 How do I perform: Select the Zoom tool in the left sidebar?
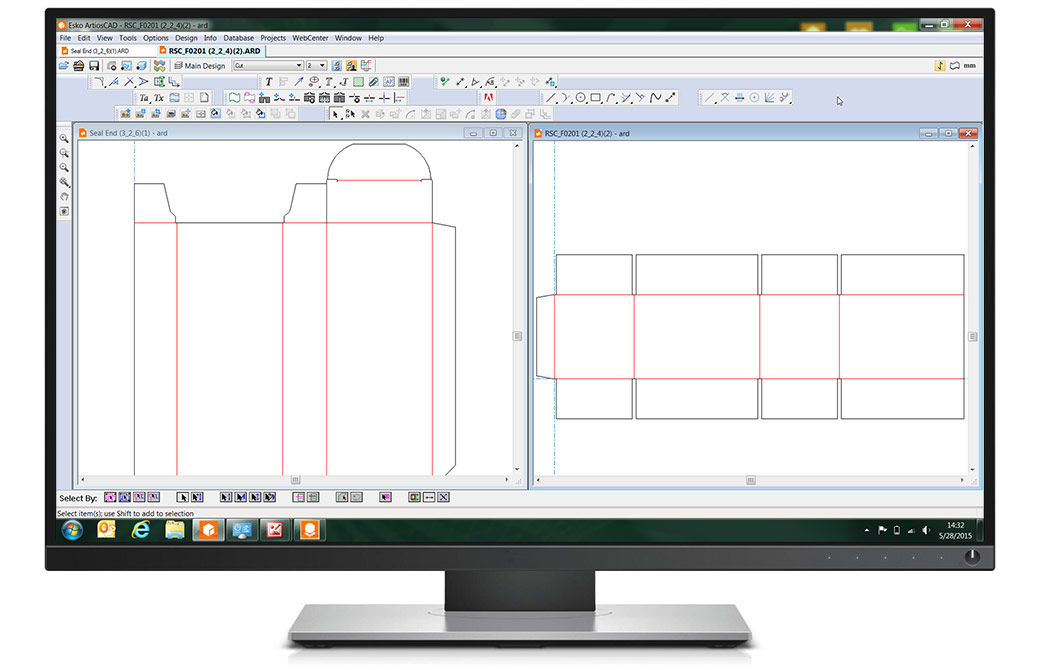pos(64,139)
